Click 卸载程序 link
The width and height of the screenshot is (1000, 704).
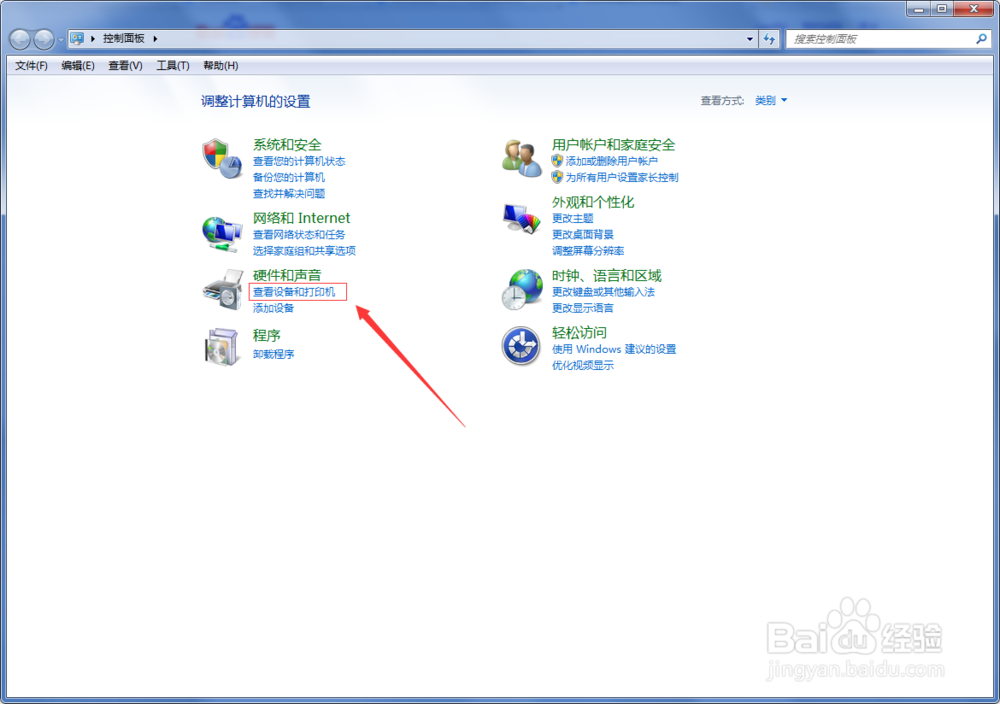tap(274, 354)
